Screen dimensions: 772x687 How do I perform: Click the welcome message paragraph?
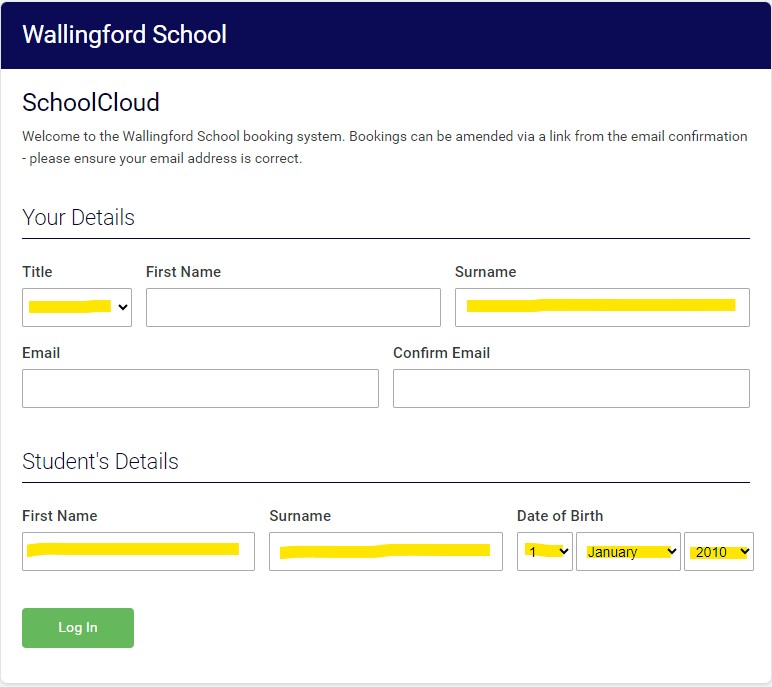click(385, 147)
